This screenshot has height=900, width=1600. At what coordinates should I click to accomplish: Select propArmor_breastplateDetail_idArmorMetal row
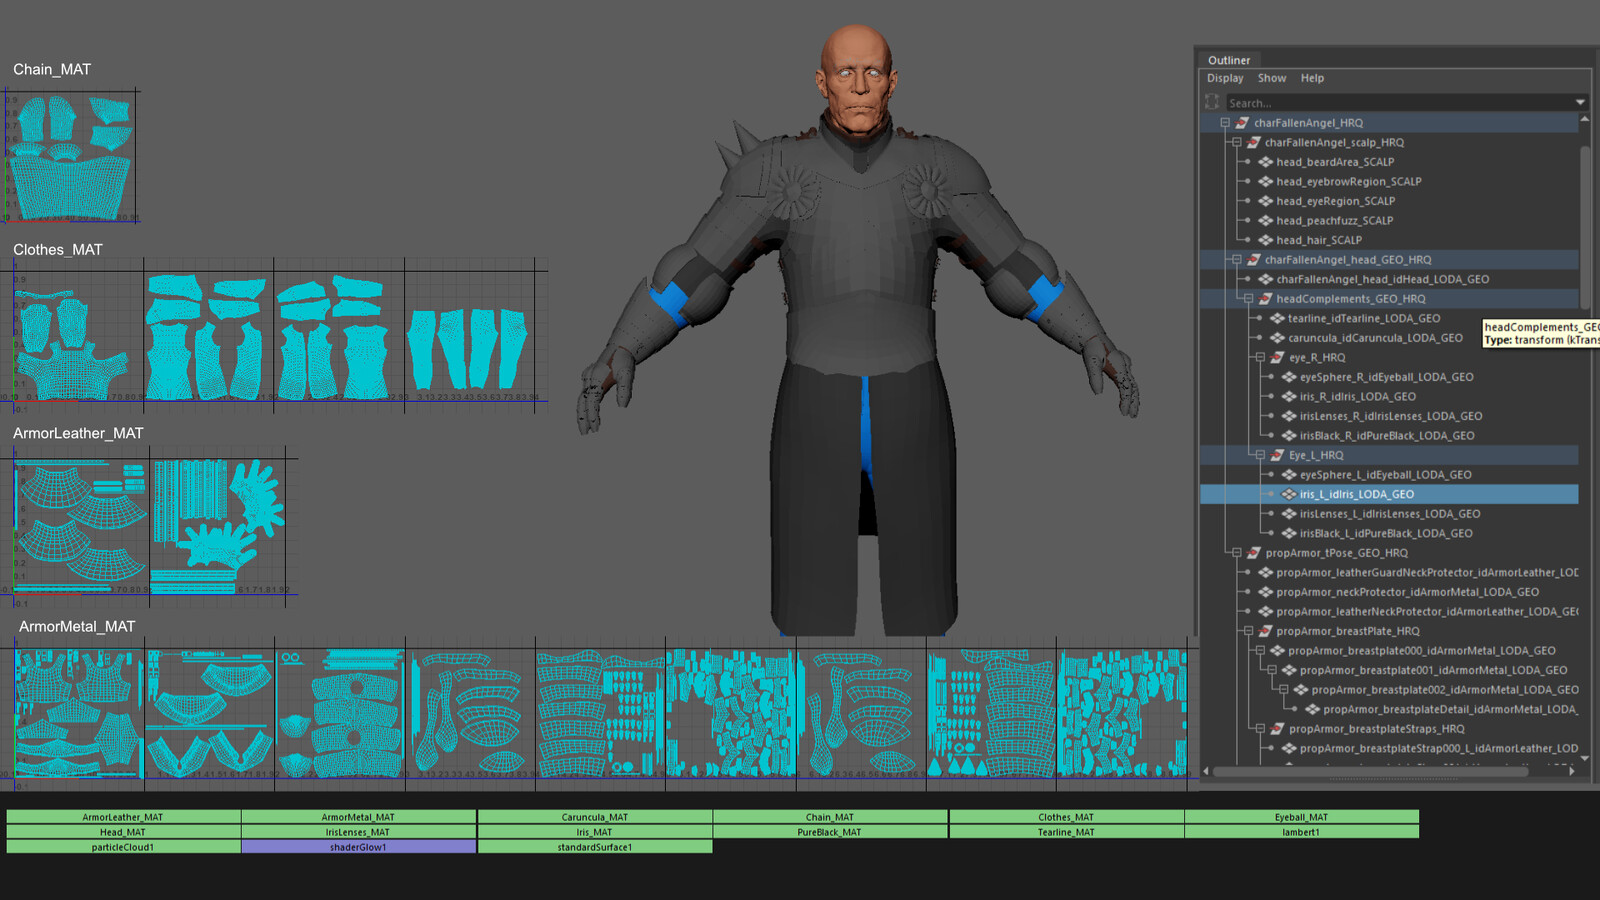click(x=1389, y=710)
